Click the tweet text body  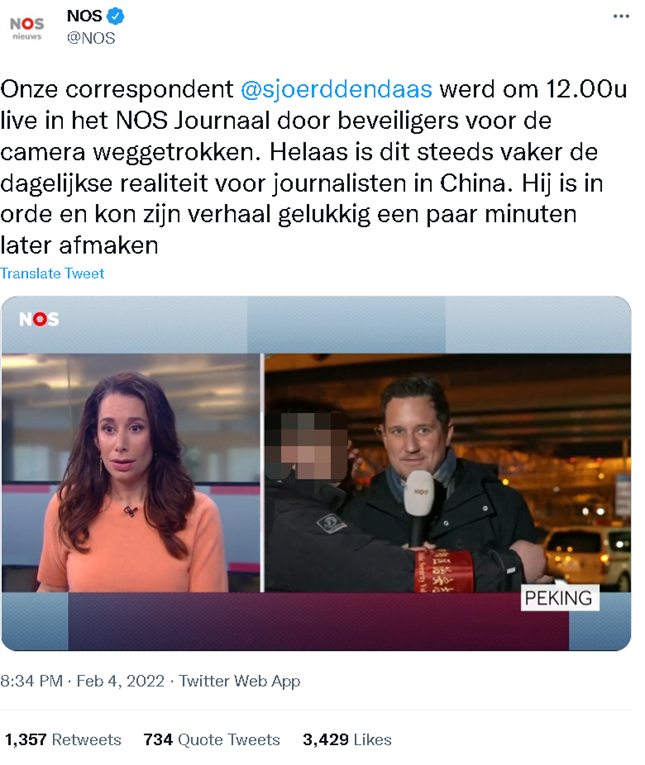click(314, 167)
